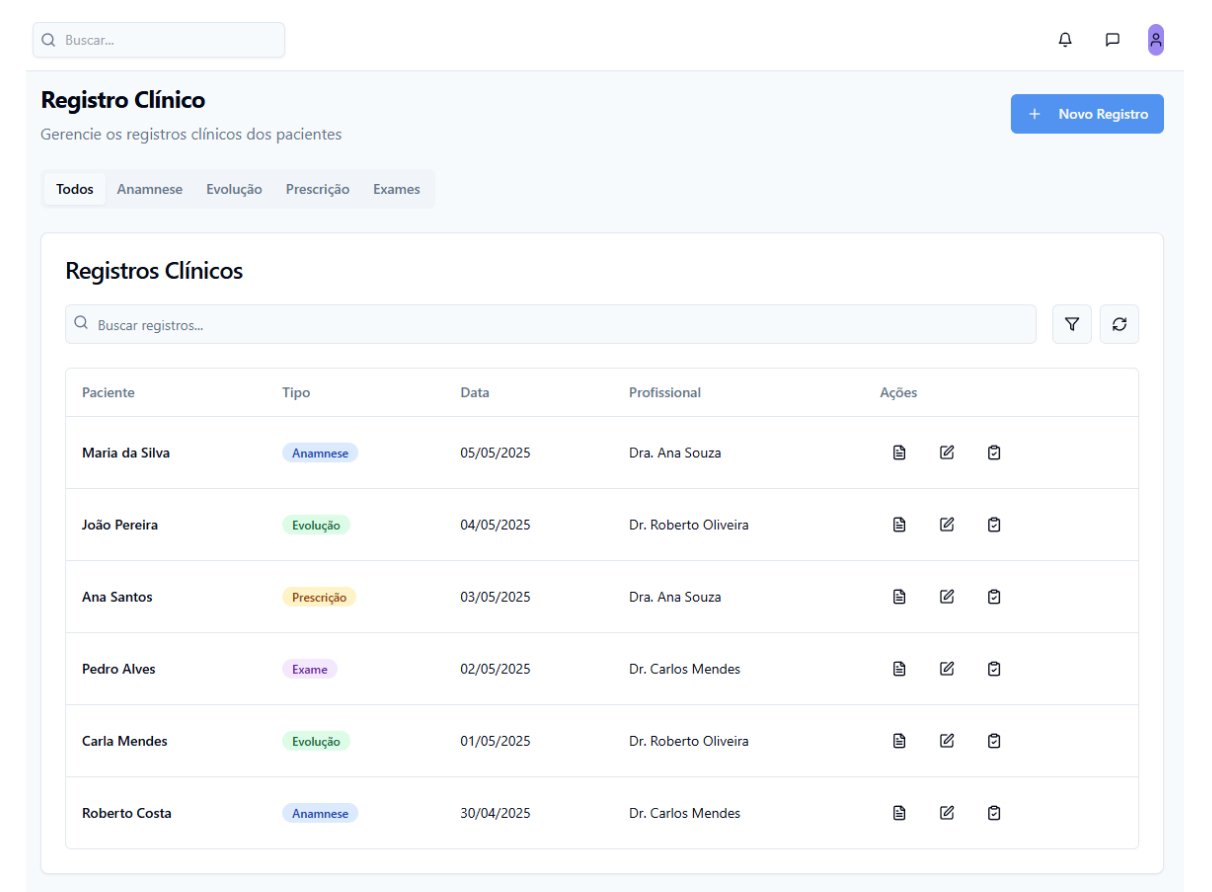Select the Evolução tab
This screenshot has height=892, width=1212.
234,189
